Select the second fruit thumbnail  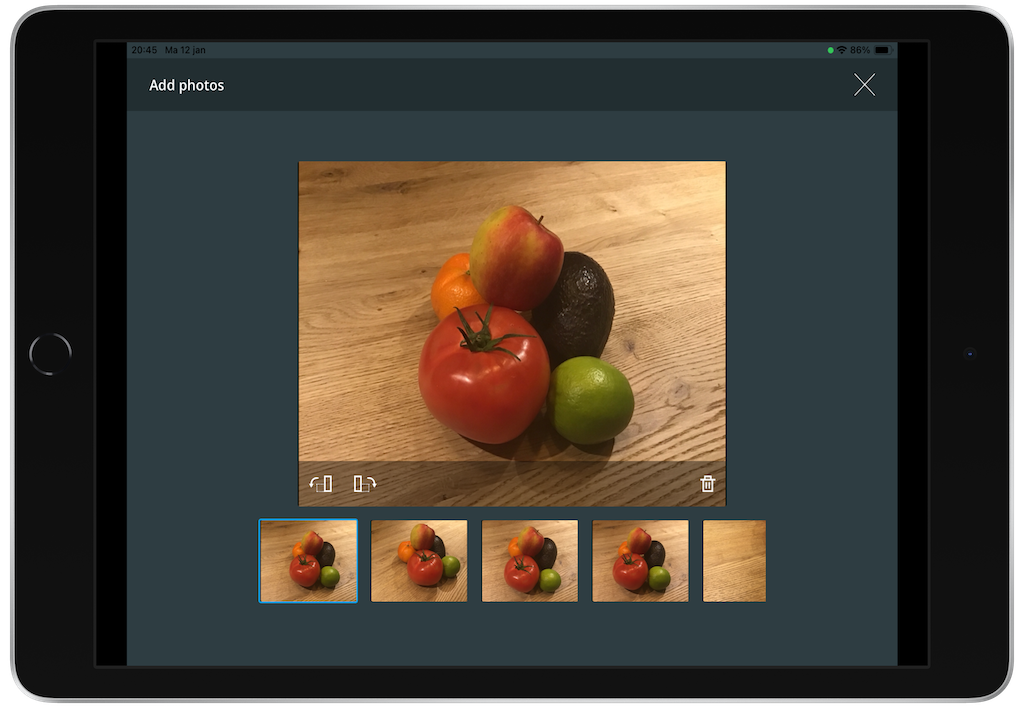pyautogui.click(x=419, y=561)
